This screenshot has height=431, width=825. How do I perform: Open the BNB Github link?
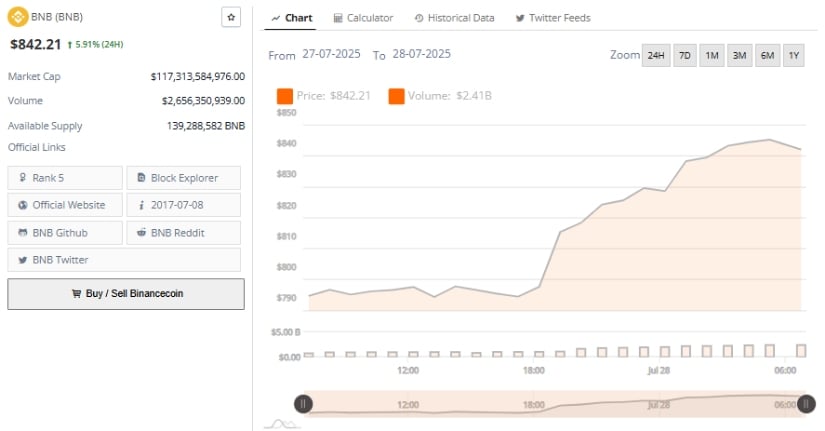point(65,233)
